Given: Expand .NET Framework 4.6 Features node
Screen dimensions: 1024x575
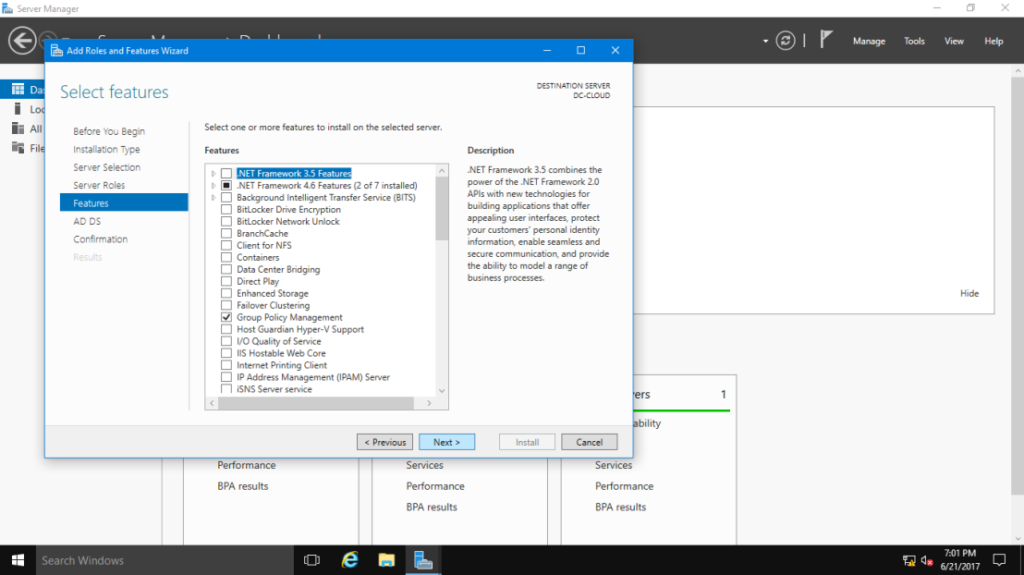Looking at the screenshot, I should [213, 186].
